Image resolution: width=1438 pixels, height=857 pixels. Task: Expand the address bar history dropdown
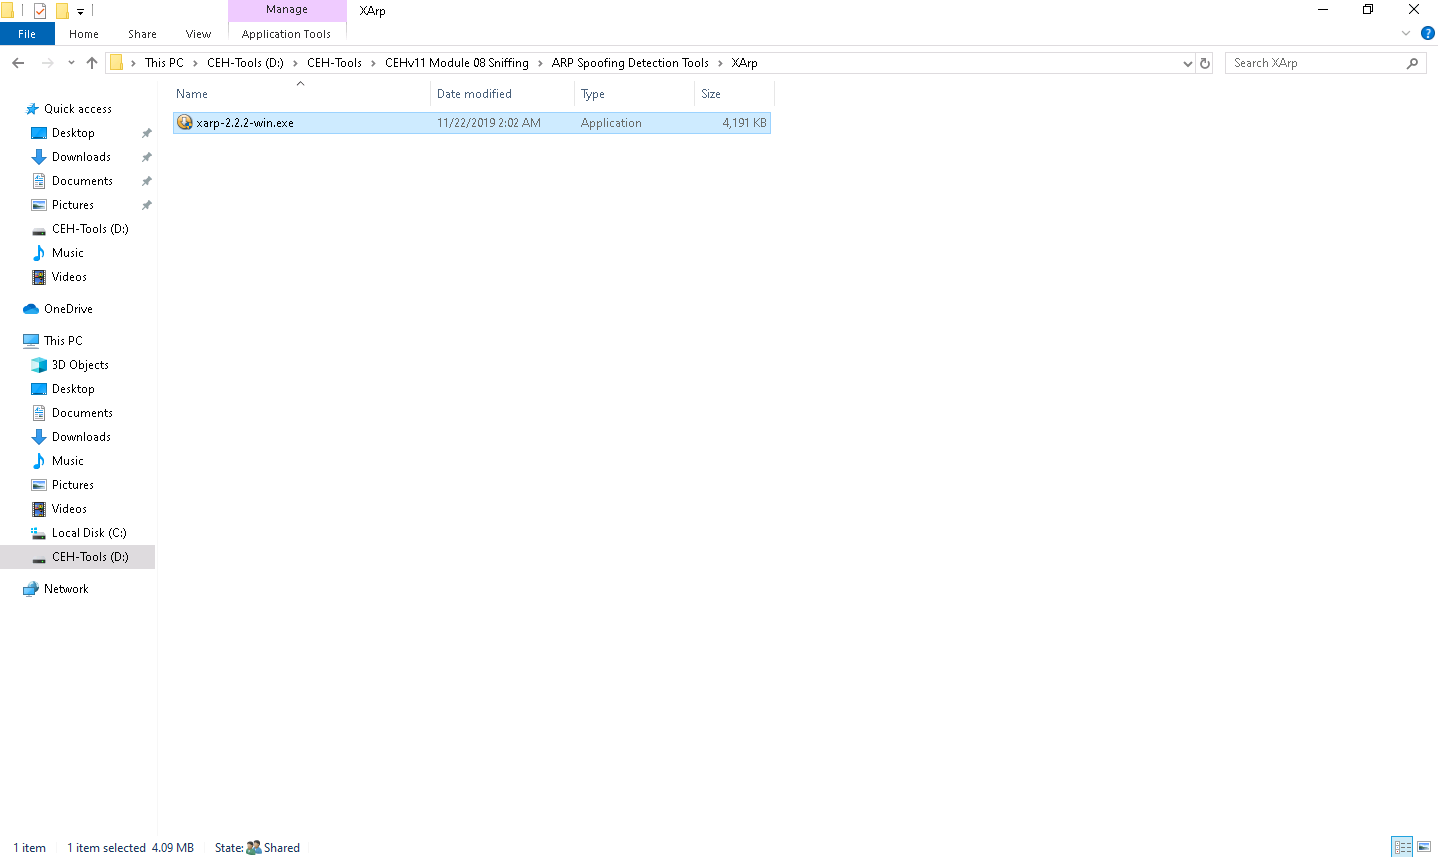1187,63
